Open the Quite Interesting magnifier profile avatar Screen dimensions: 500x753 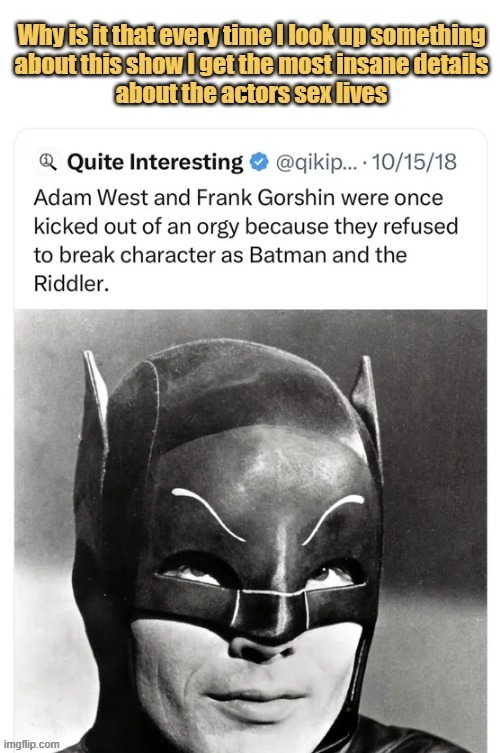click(x=48, y=162)
